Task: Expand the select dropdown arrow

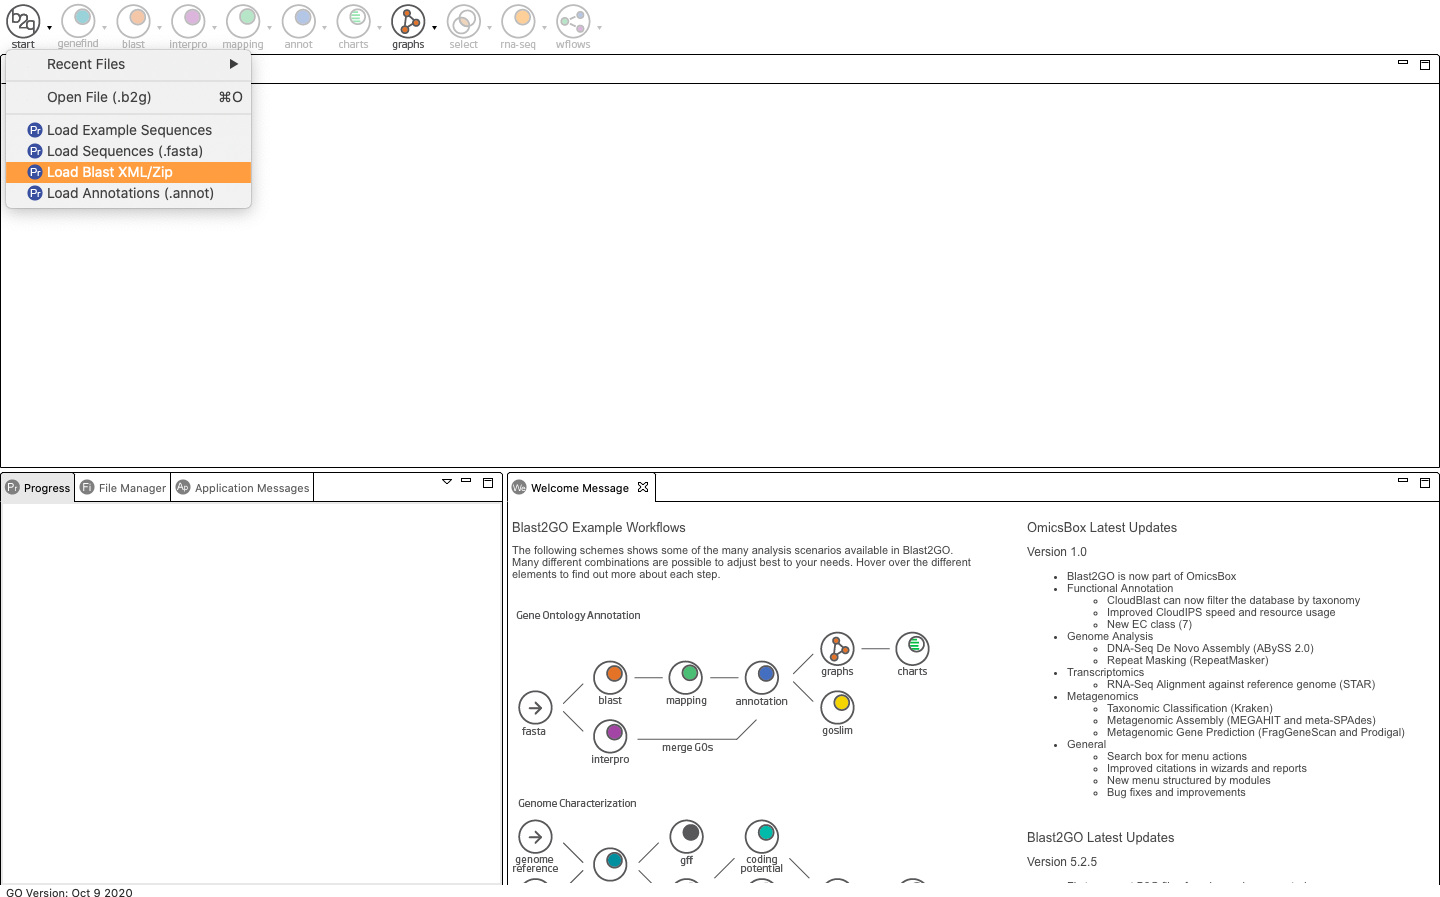Action: (x=489, y=28)
